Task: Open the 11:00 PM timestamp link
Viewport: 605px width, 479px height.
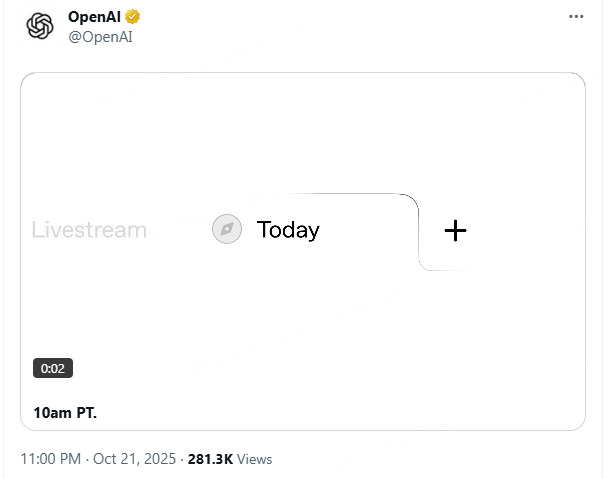Action: [x=51, y=459]
